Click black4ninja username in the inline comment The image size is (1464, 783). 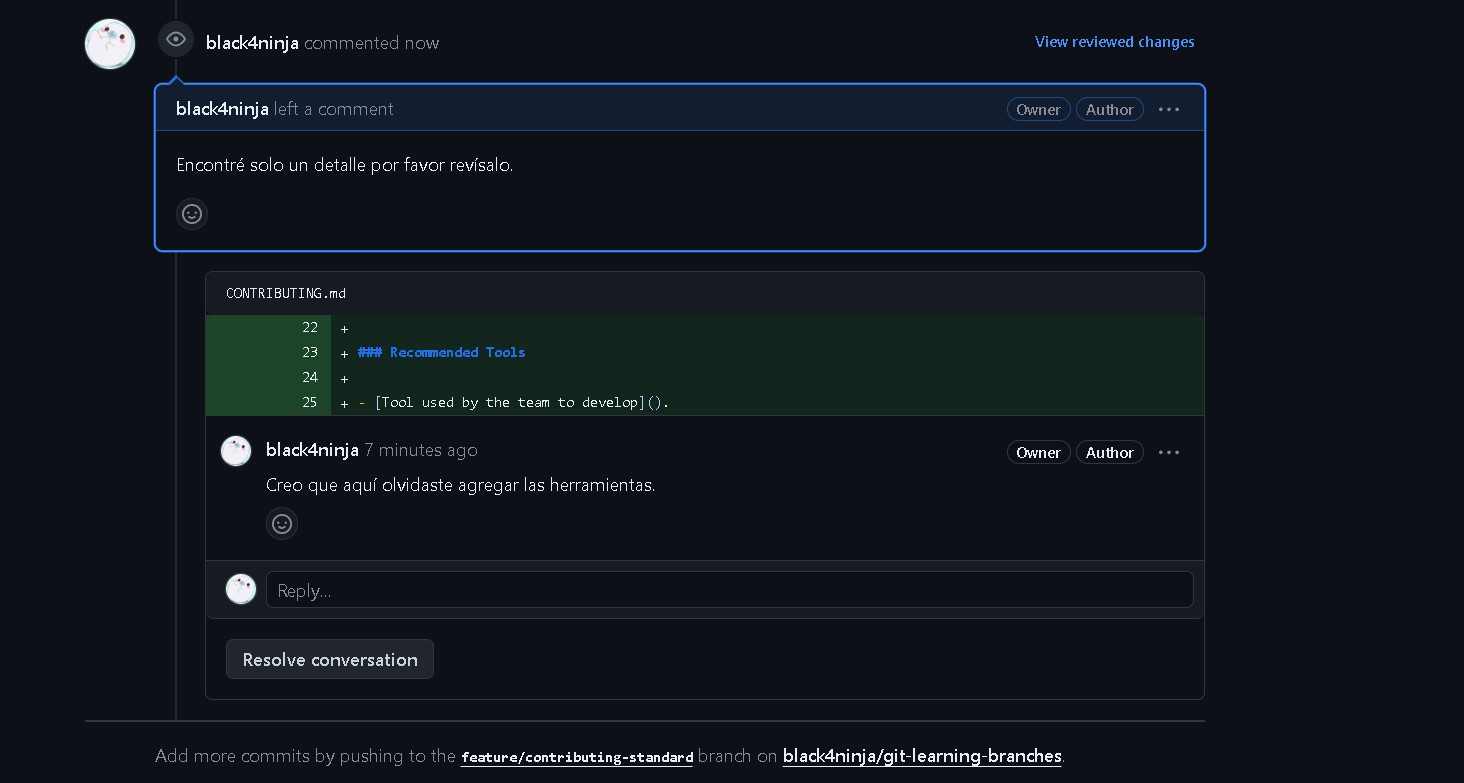tap(312, 450)
